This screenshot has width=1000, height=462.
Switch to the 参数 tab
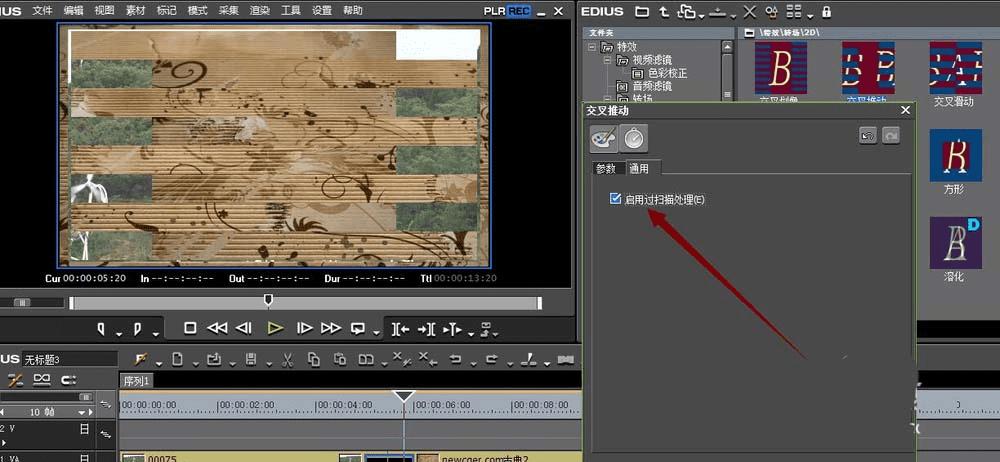tap(605, 168)
